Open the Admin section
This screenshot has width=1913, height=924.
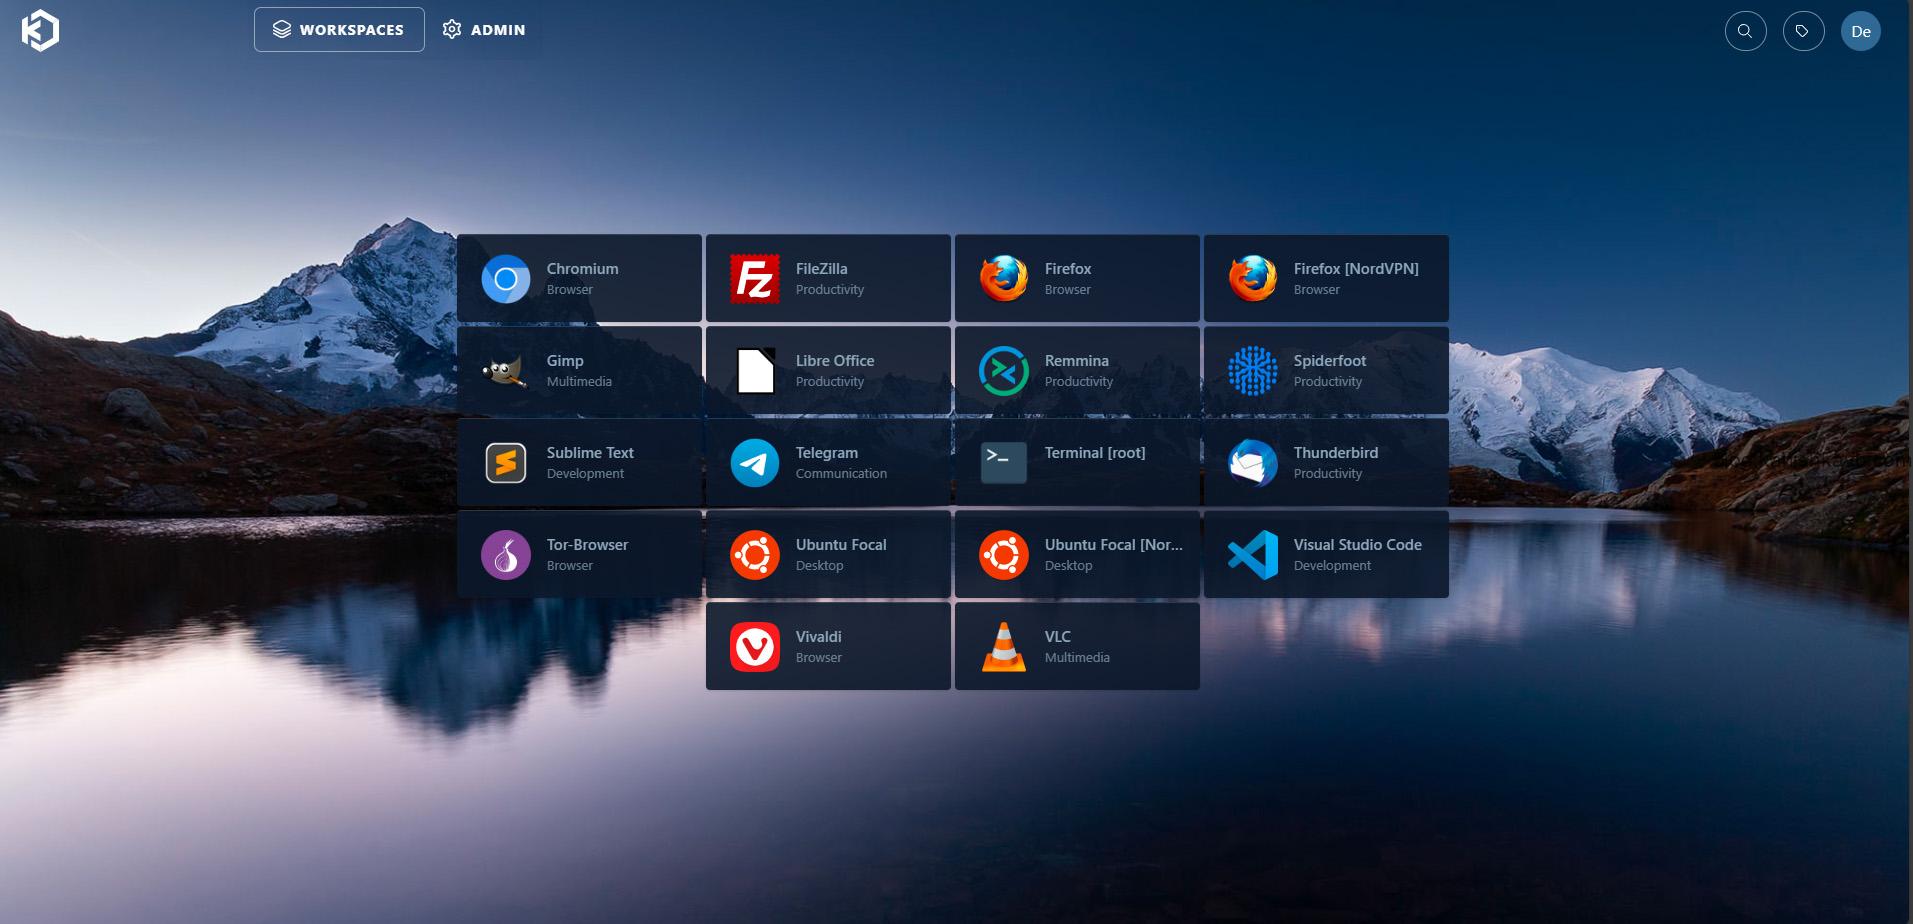click(x=484, y=29)
